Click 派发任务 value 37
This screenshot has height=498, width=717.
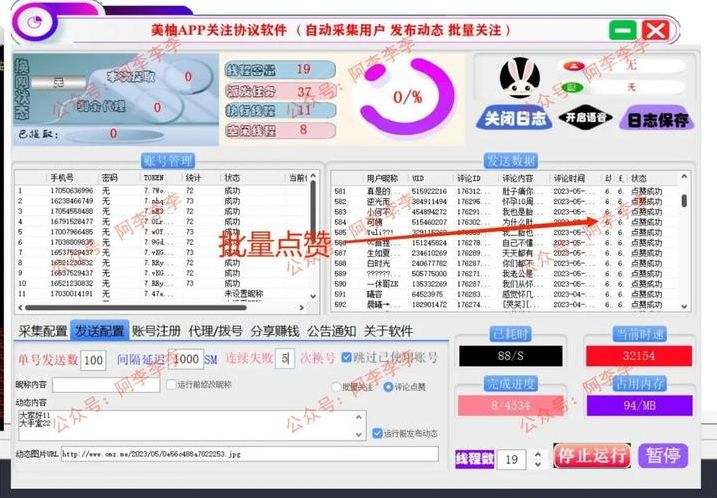304,91
